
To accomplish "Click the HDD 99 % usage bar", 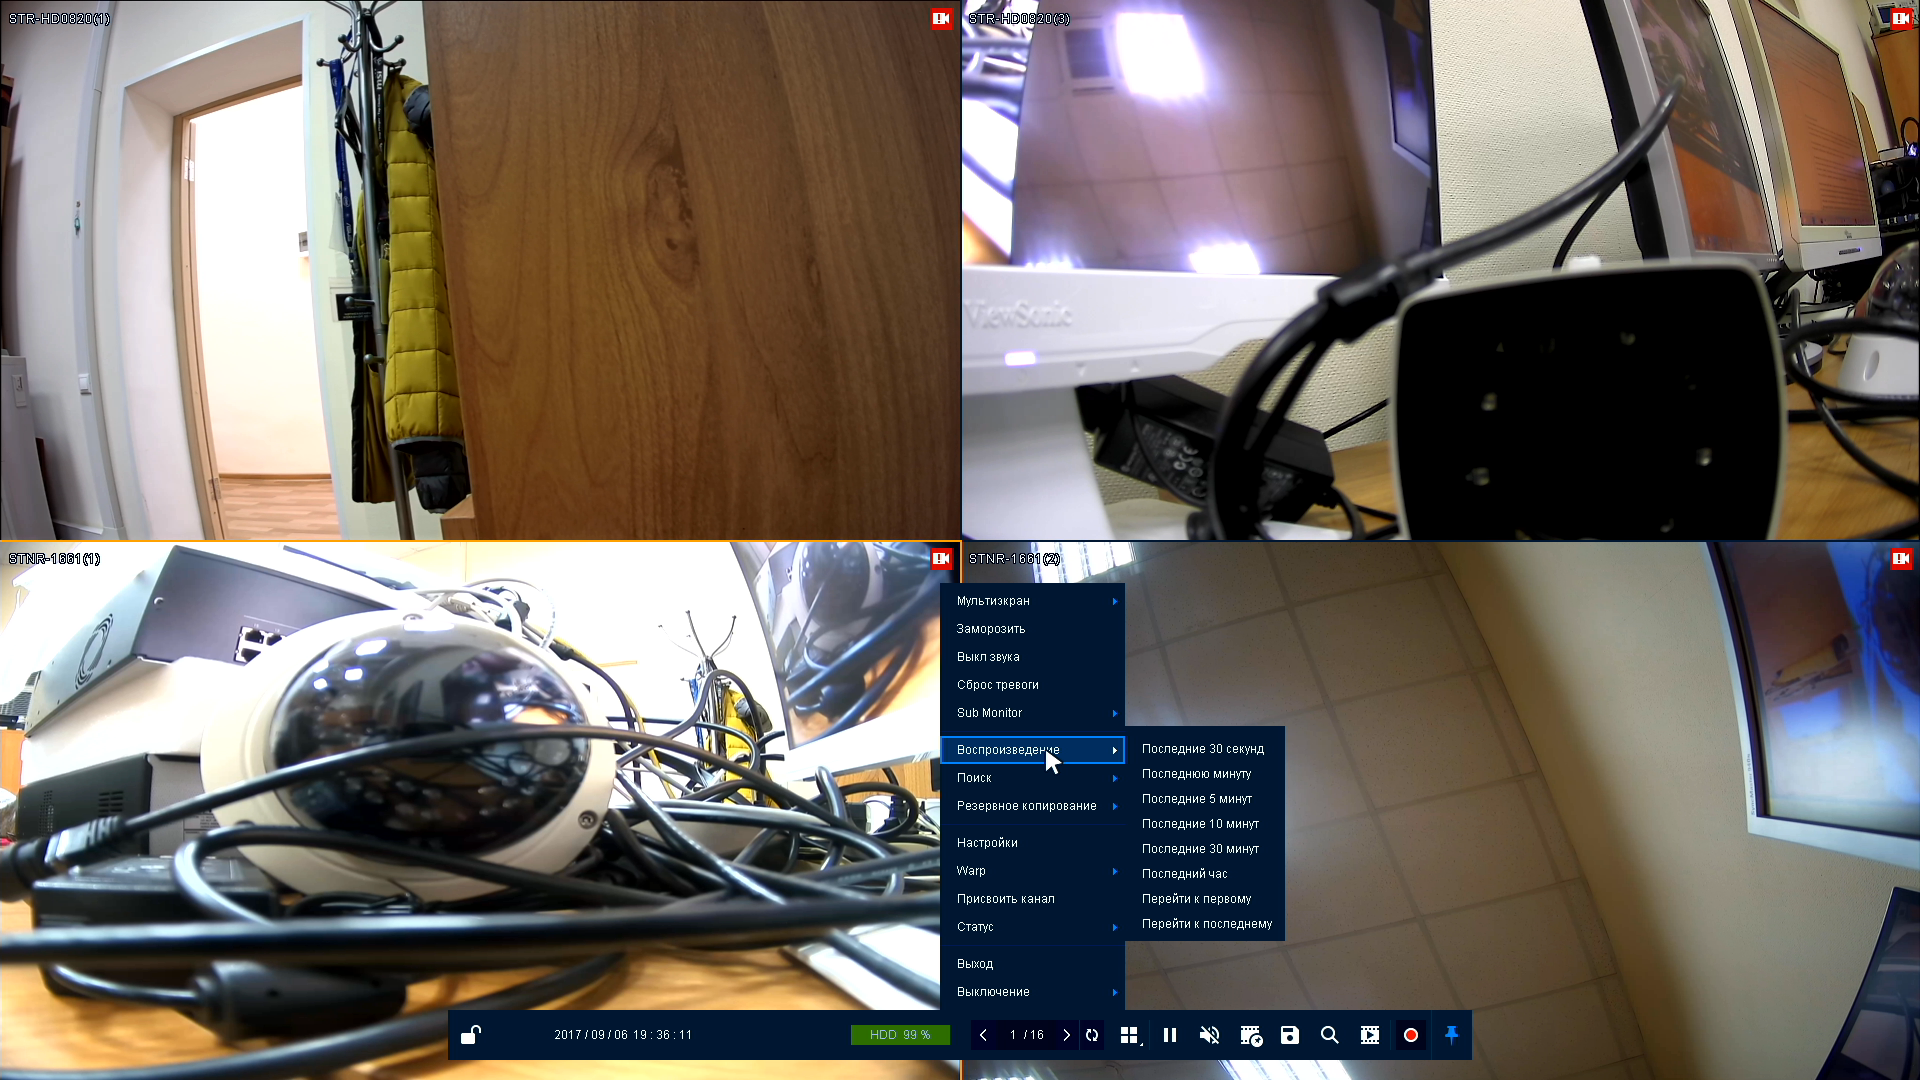I will point(900,1035).
